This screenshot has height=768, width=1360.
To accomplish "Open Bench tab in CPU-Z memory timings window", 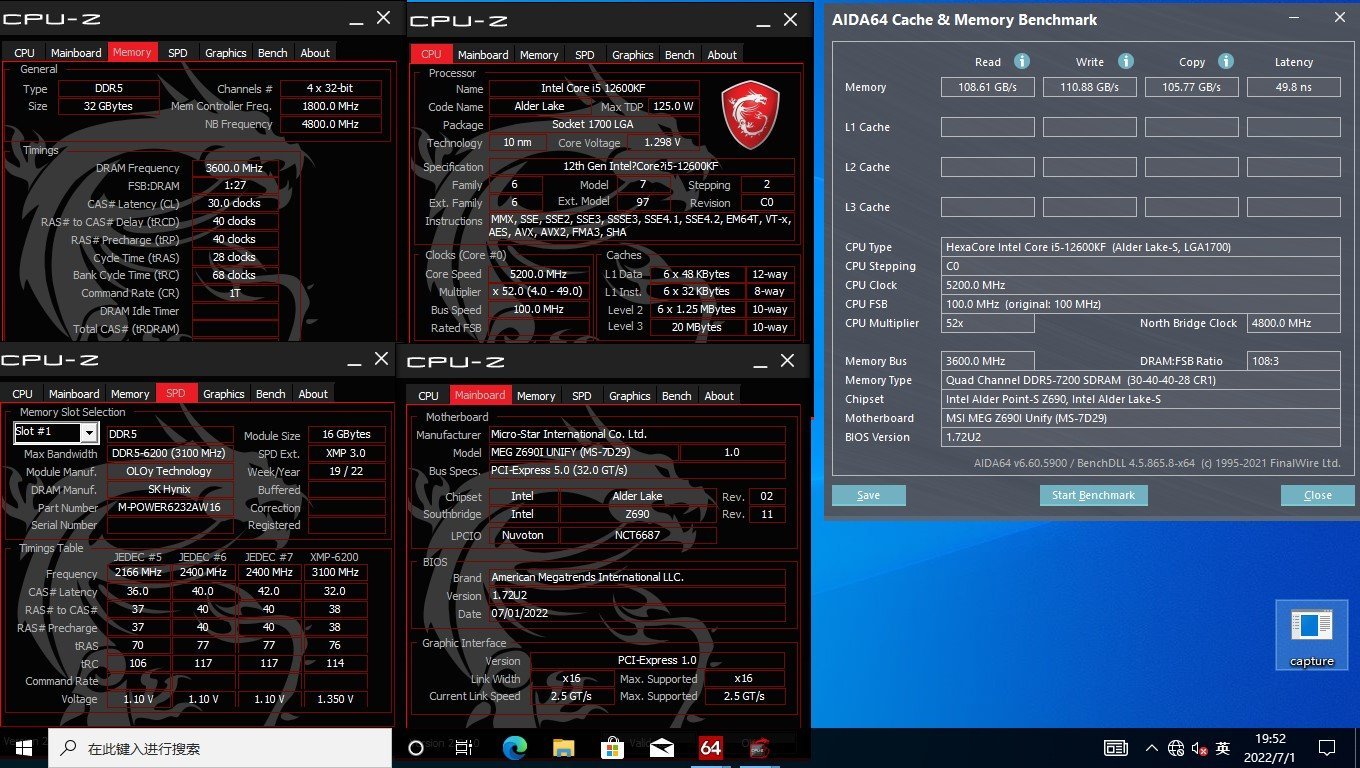I will click(x=272, y=53).
